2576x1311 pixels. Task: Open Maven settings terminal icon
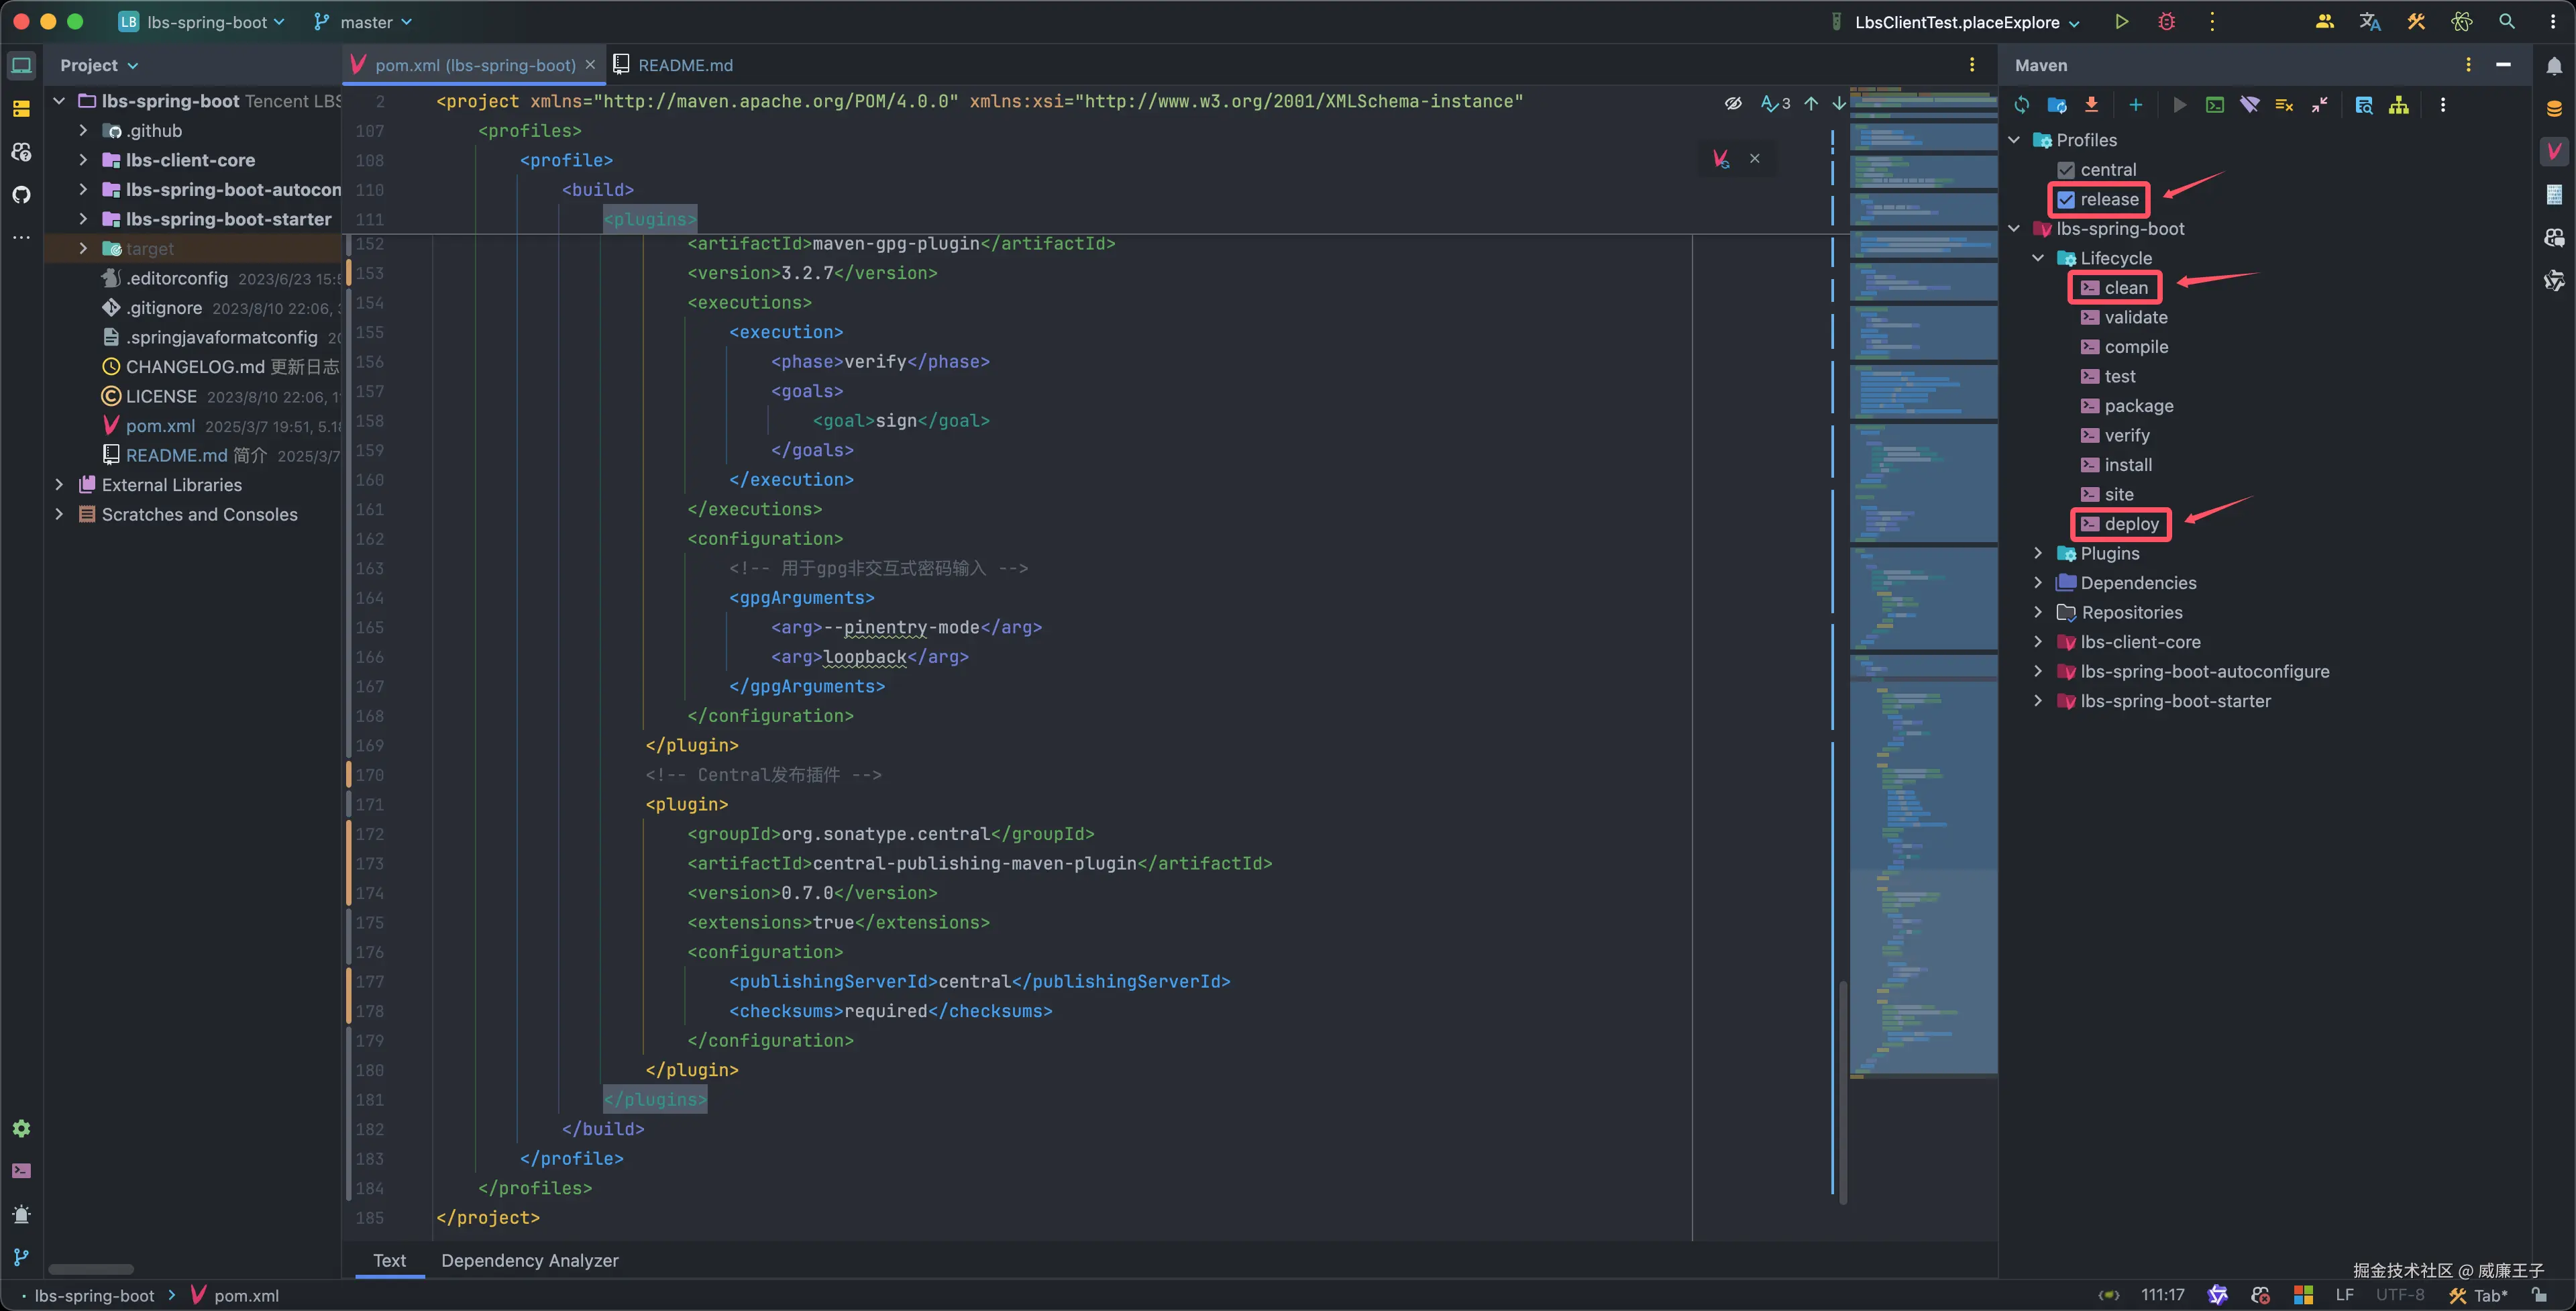click(x=2215, y=105)
